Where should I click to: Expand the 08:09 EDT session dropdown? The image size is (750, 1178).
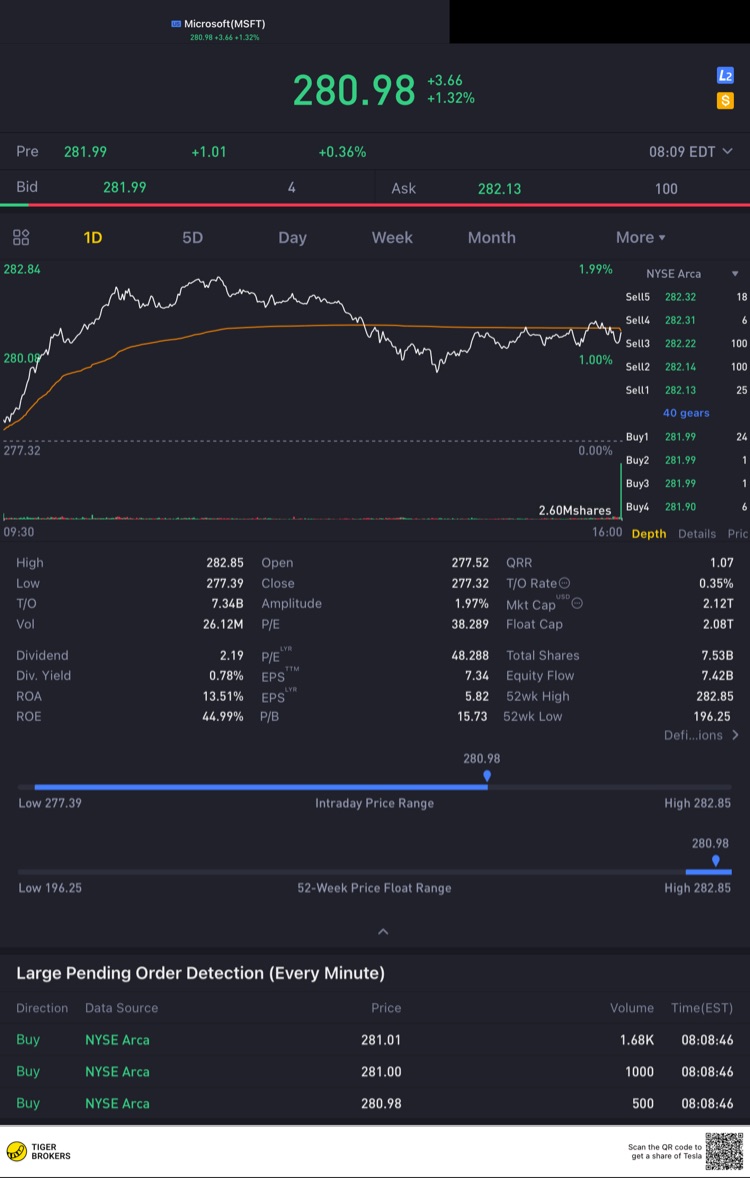[690, 152]
